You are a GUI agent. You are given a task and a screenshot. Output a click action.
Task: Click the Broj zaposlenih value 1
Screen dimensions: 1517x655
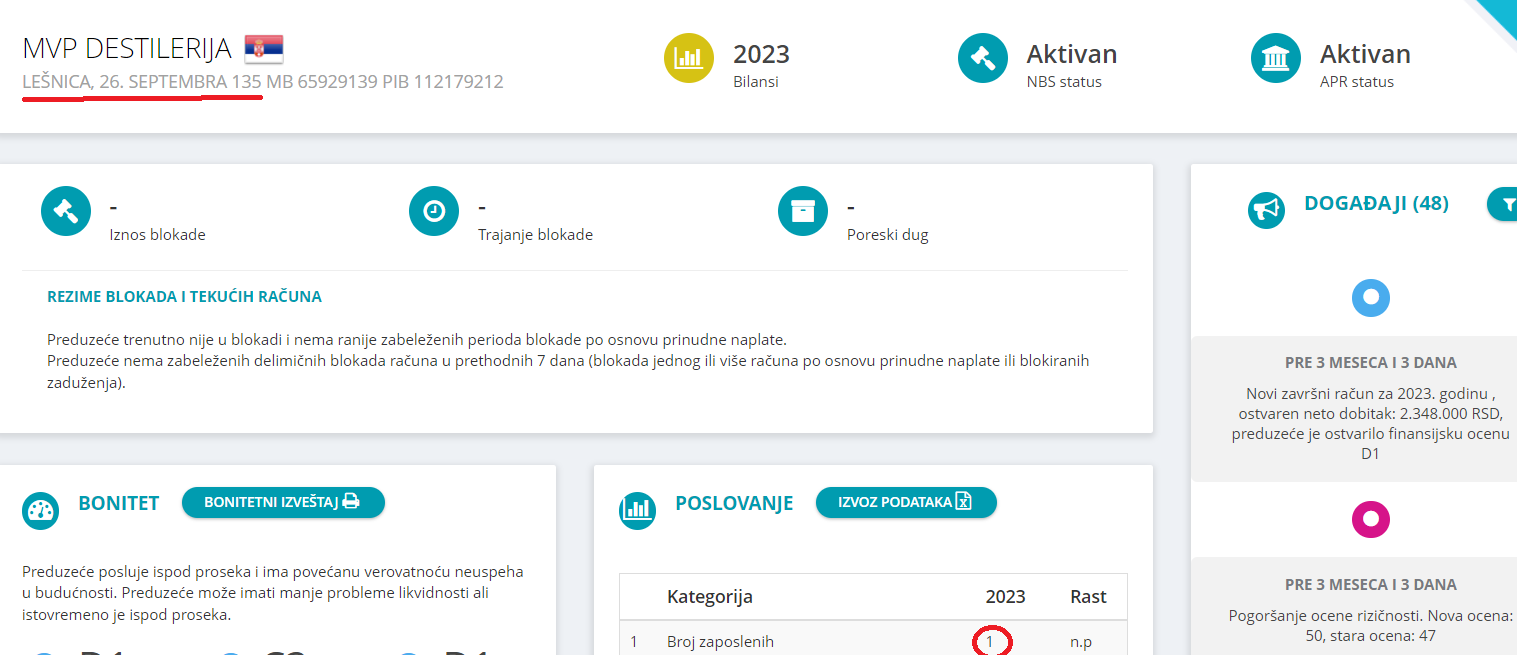coord(990,642)
